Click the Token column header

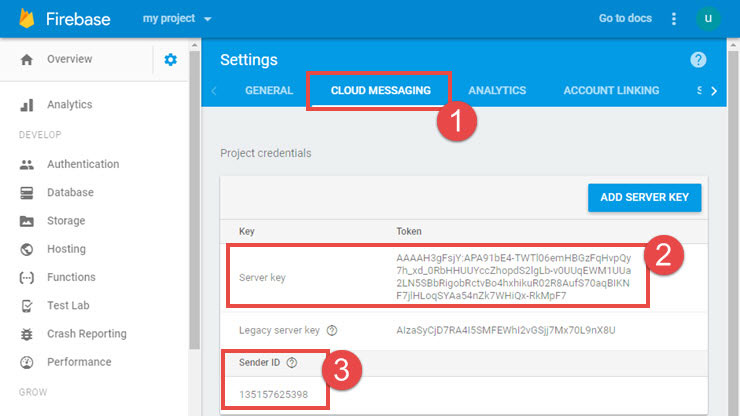pos(409,231)
